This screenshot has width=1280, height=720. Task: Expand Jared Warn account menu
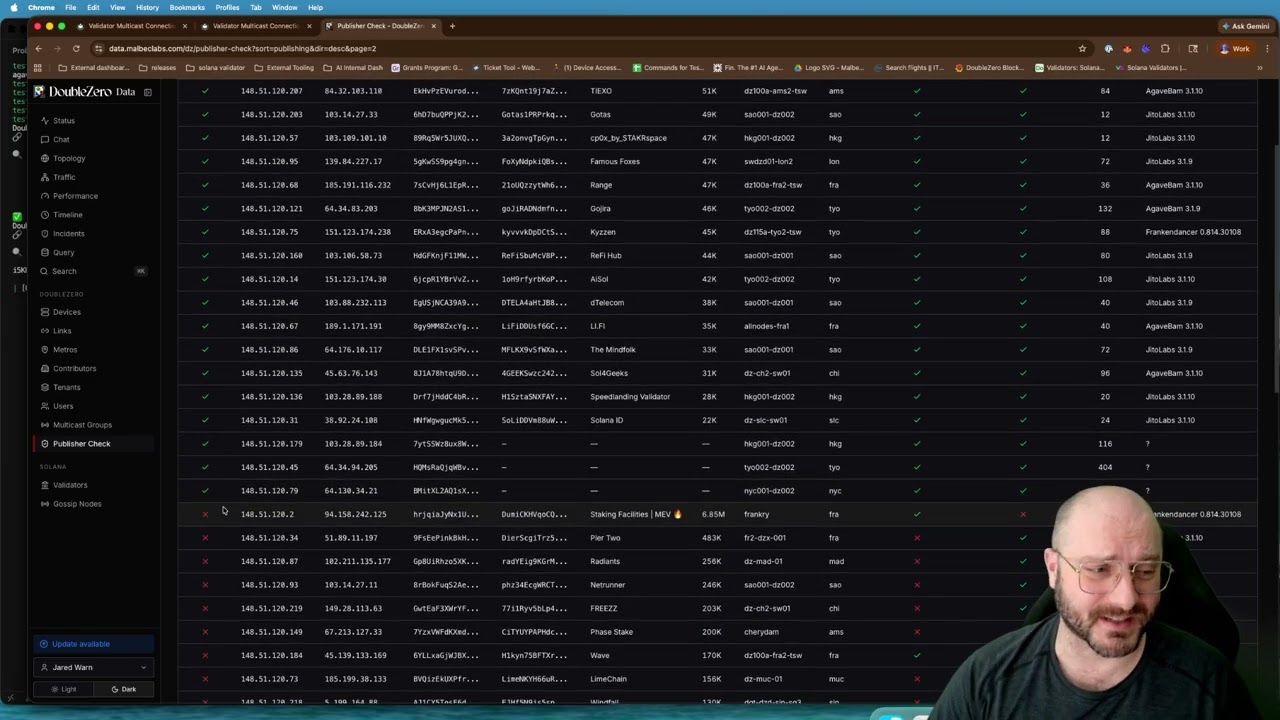[94, 667]
